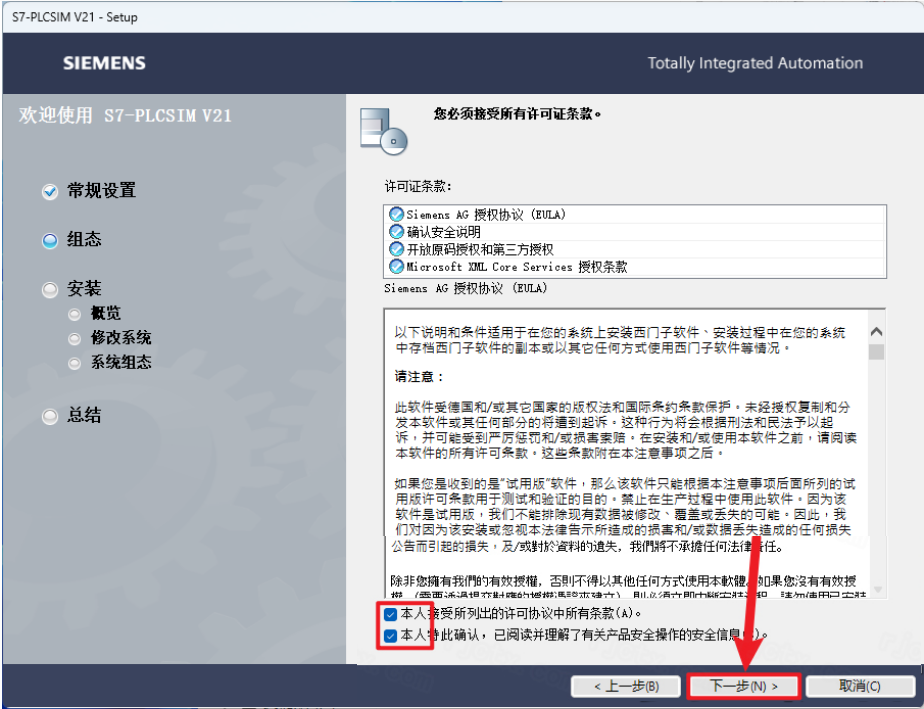
Task: Click the 总结 step in sidebar
Action: tap(84, 415)
